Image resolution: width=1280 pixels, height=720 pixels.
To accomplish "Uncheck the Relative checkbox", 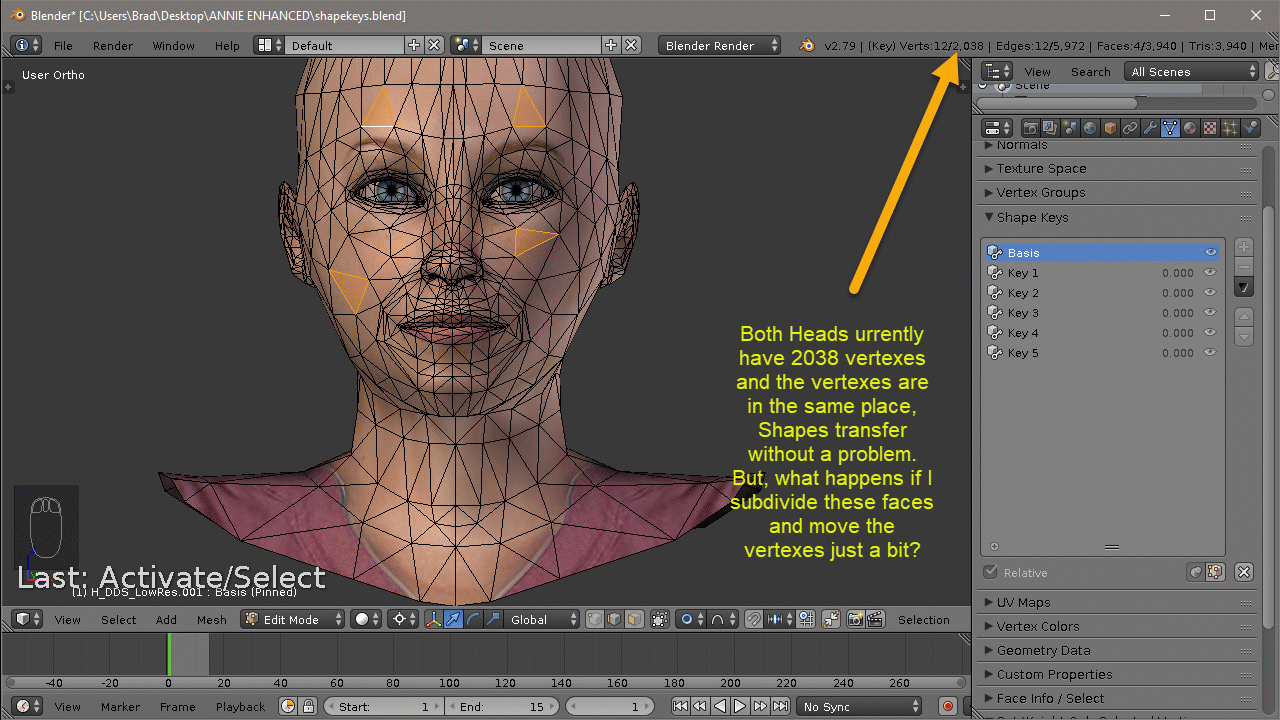I will 991,573.
